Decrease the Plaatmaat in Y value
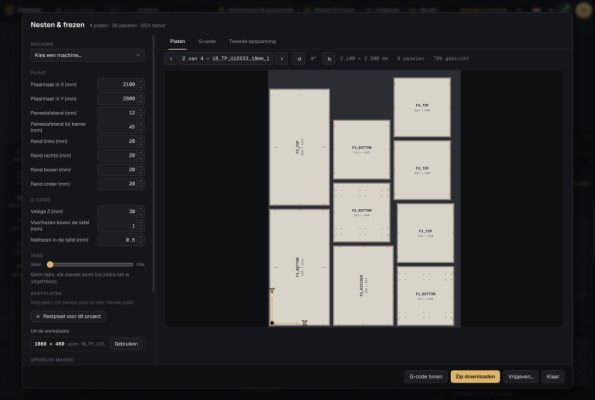The image size is (595, 400). click(x=141, y=102)
